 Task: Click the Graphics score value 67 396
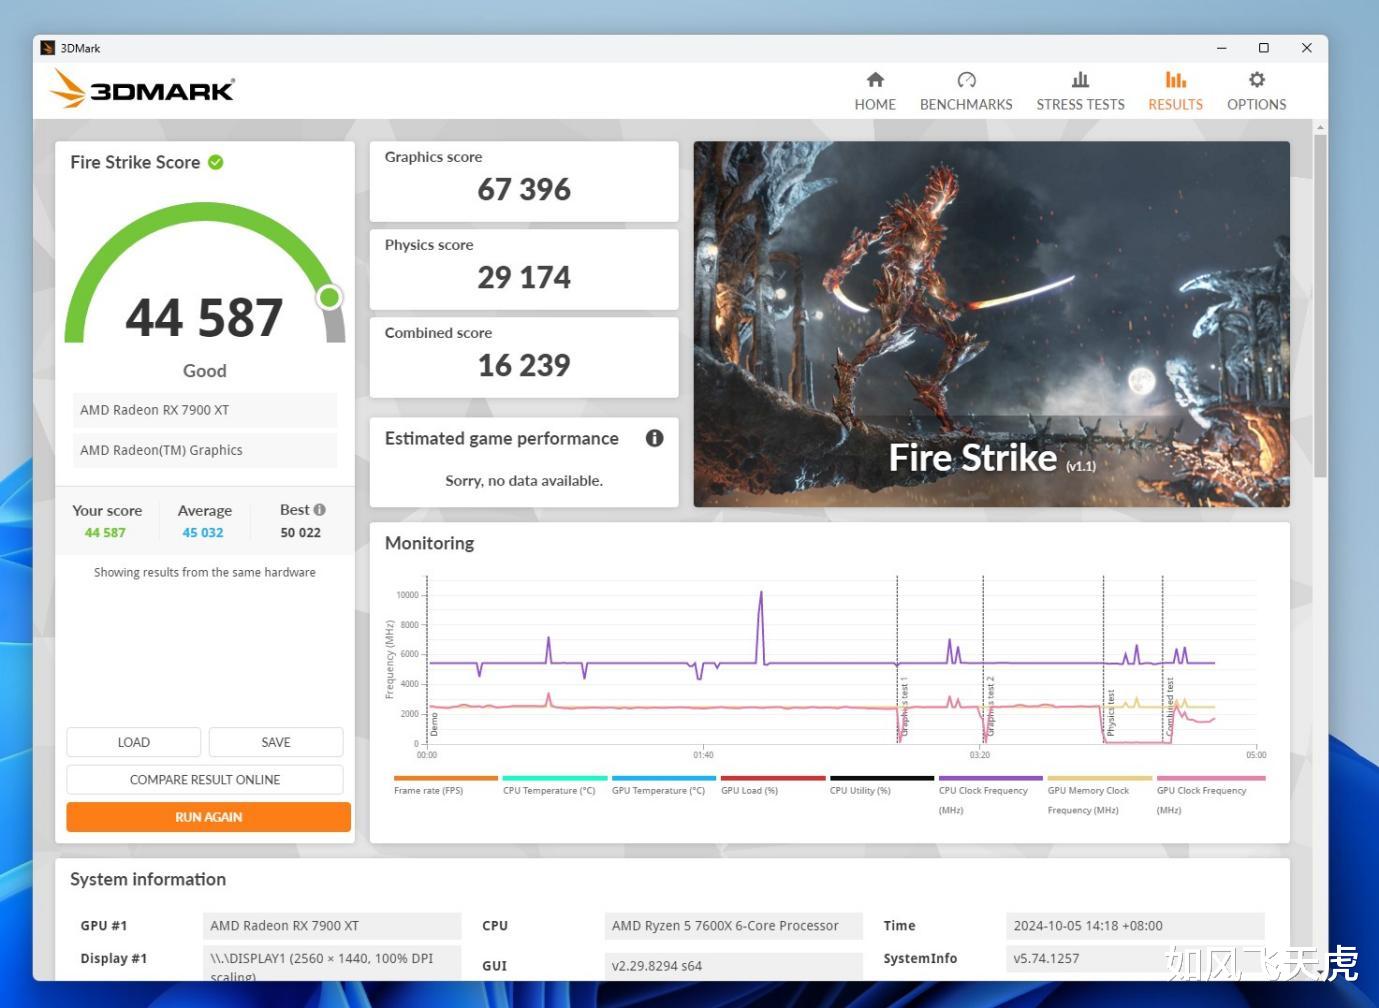524,189
